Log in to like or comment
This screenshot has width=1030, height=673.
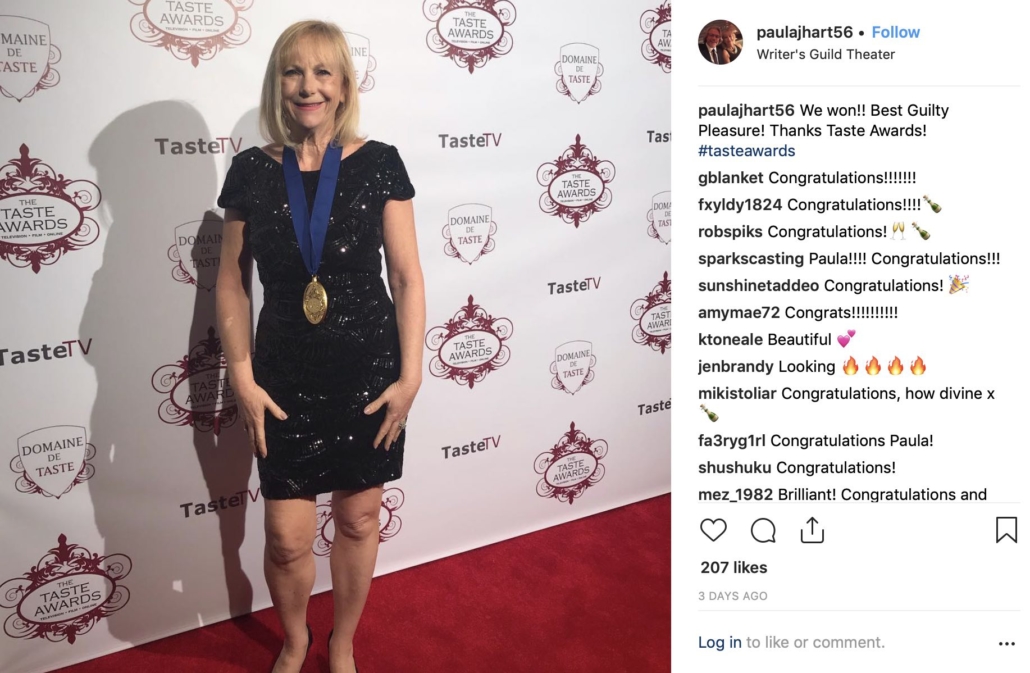(x=719, y=642)
